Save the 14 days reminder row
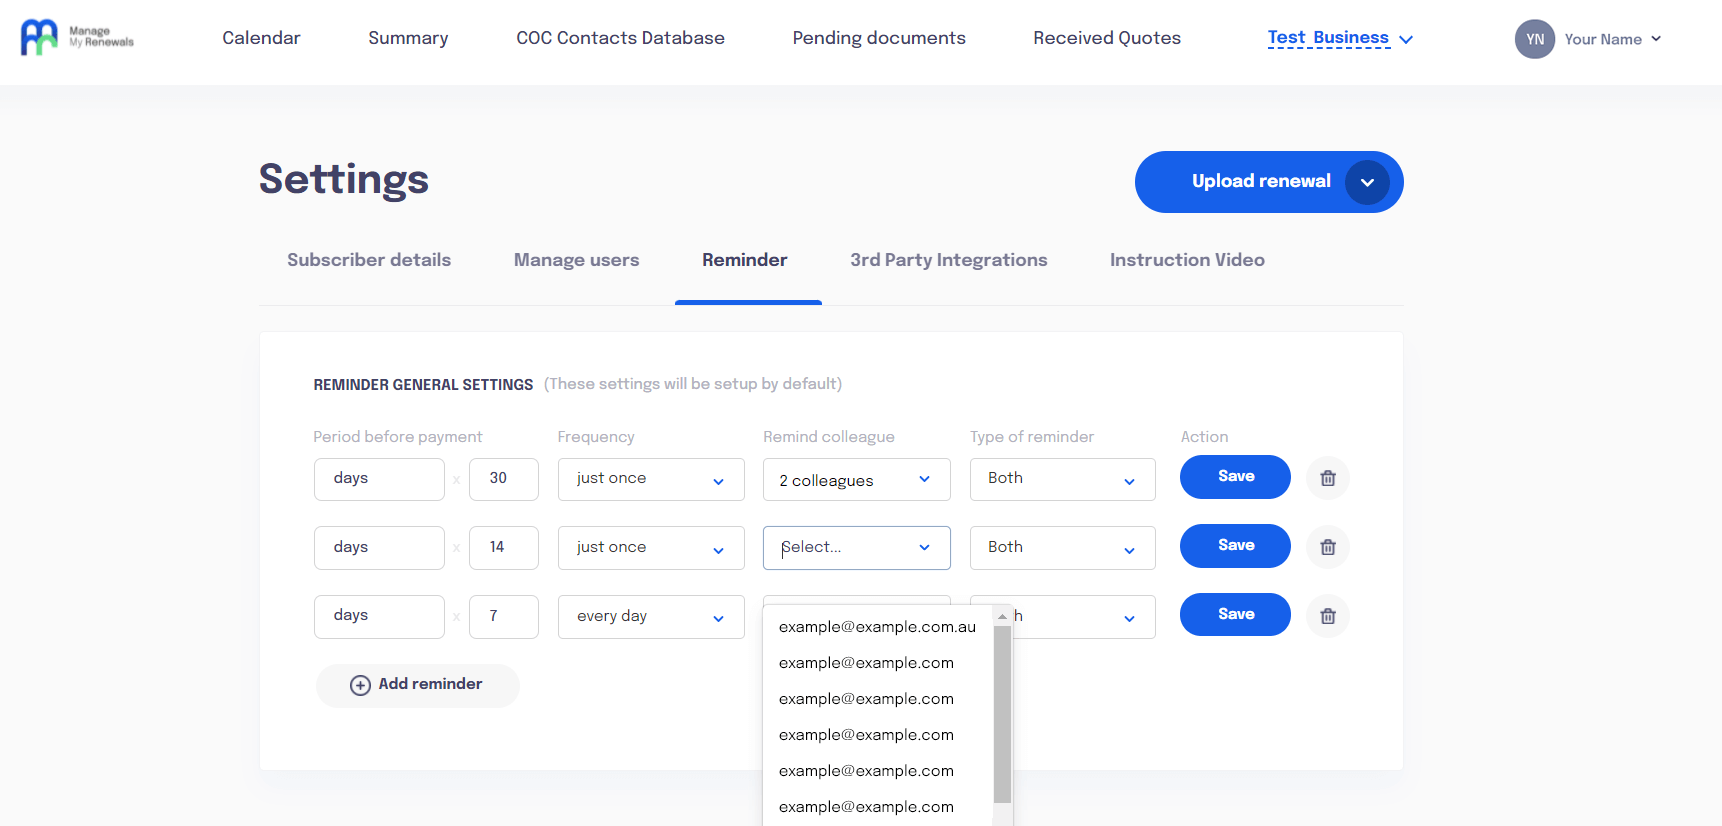Image resolution: width=1722 pixels, height=826 pixels. (x=1235, y=546)
